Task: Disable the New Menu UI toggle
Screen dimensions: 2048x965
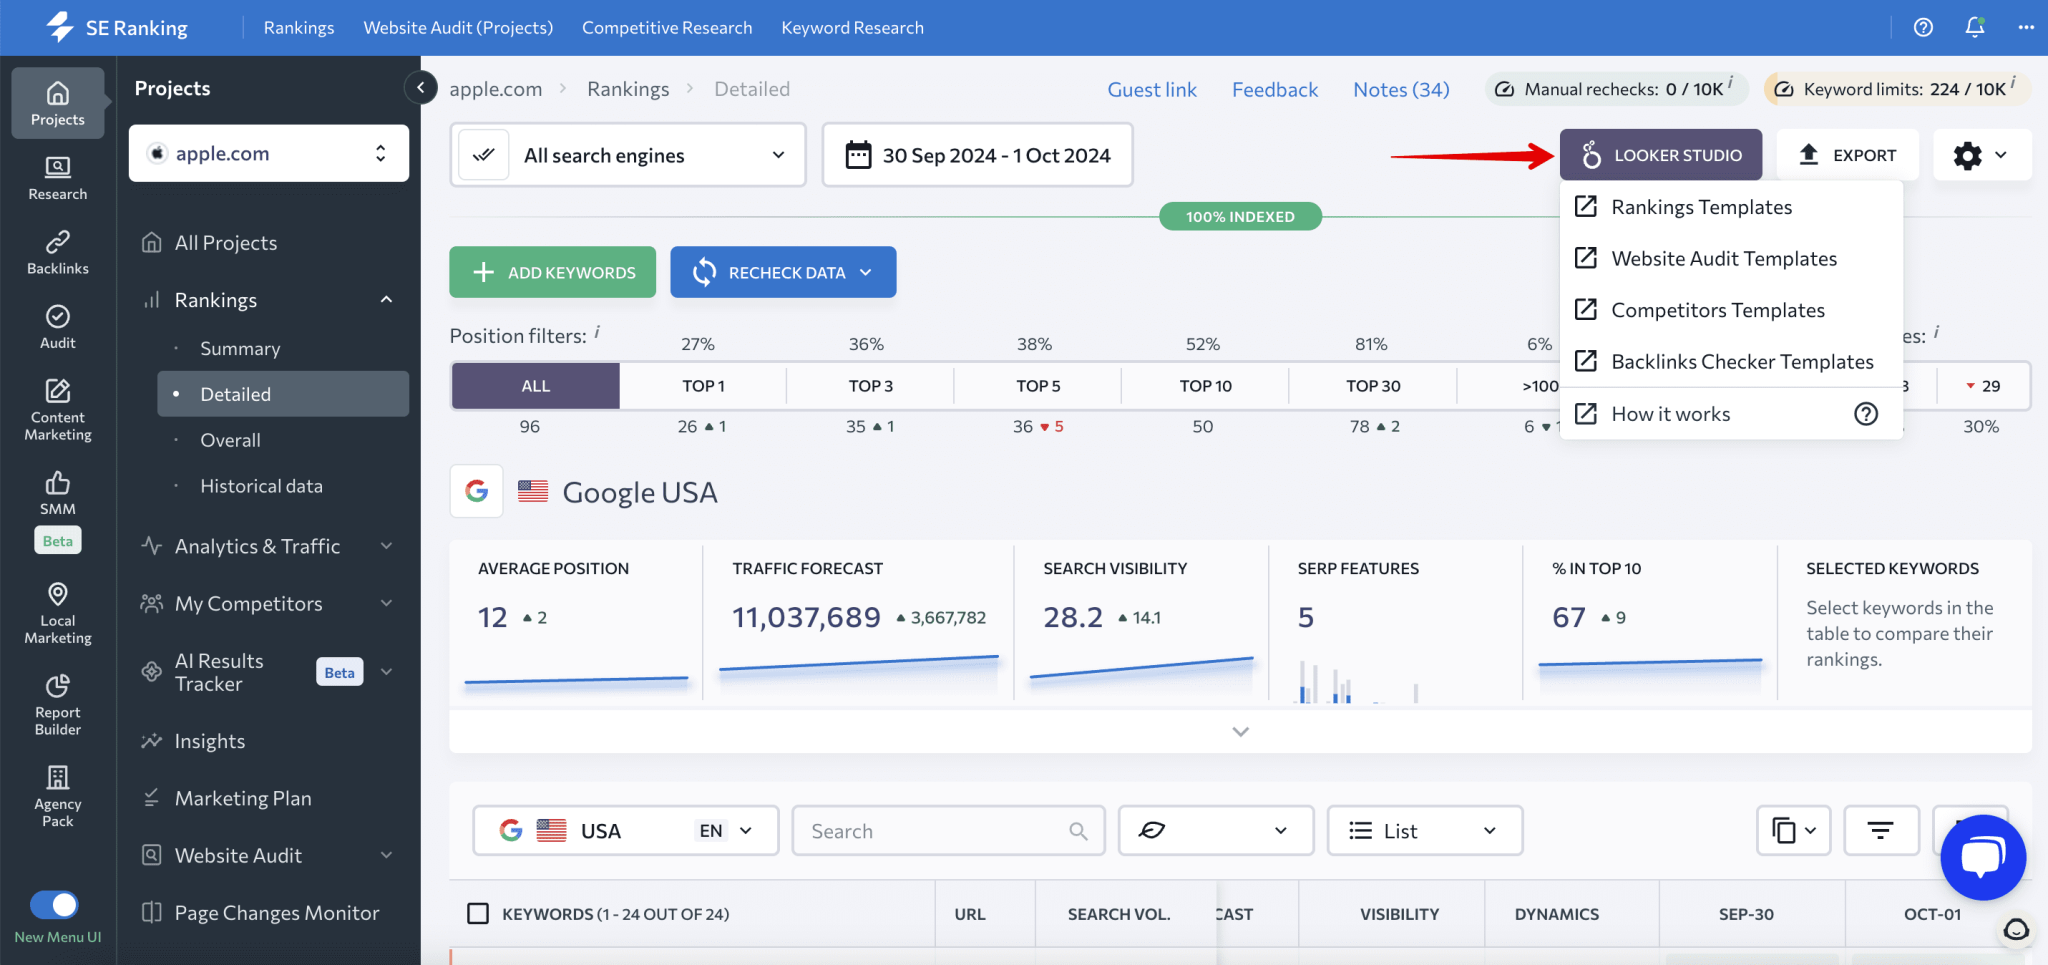Action: coord(56,904)
